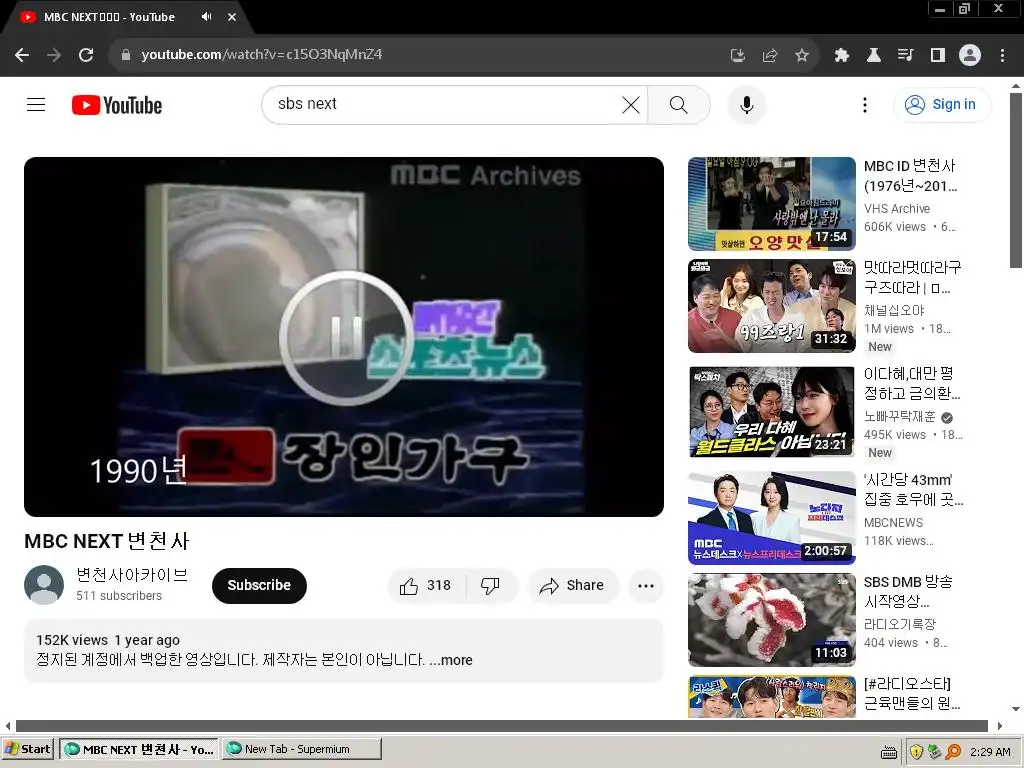Select MBC NEXT 변천사 taskbar window
The image size is (1024, 768).
tap(139, 750)
